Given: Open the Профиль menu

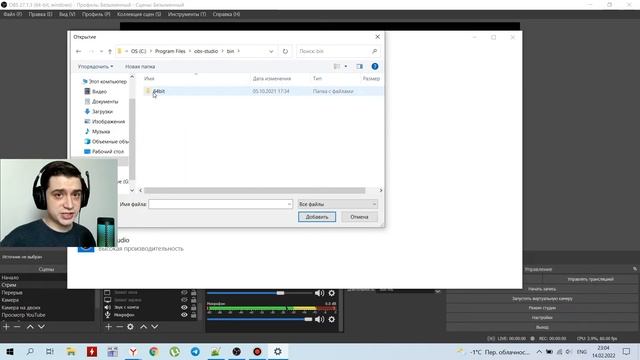Looking at the screenshot, I should coord(96,14).
